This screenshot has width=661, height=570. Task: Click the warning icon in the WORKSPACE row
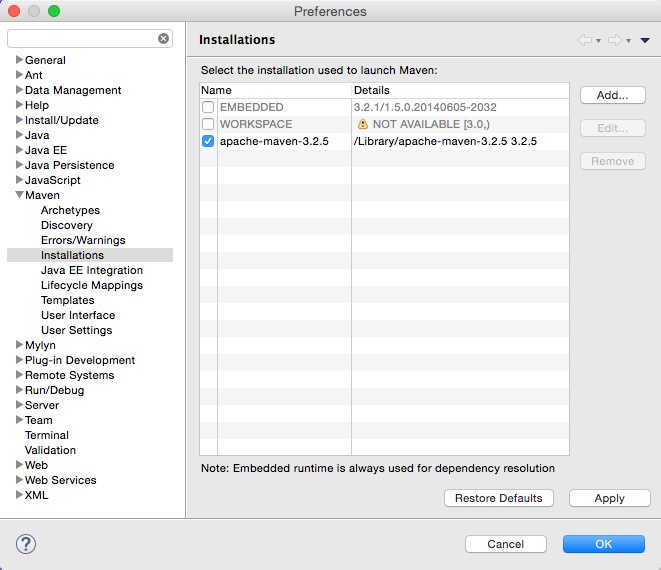point(363,124)
